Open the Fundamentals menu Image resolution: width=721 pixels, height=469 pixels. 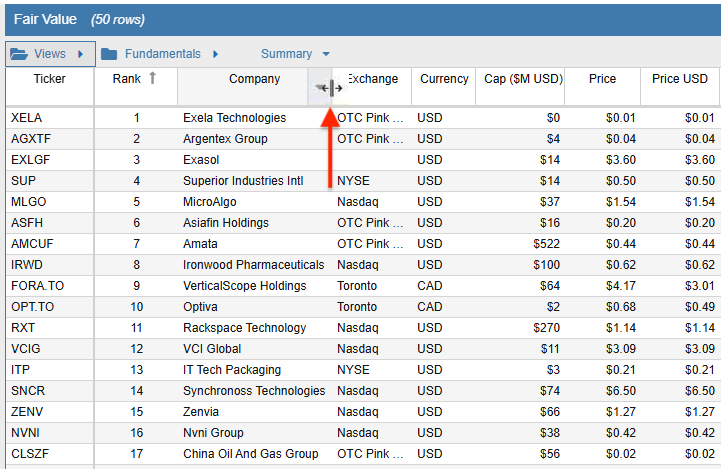(x=163, y=54)
